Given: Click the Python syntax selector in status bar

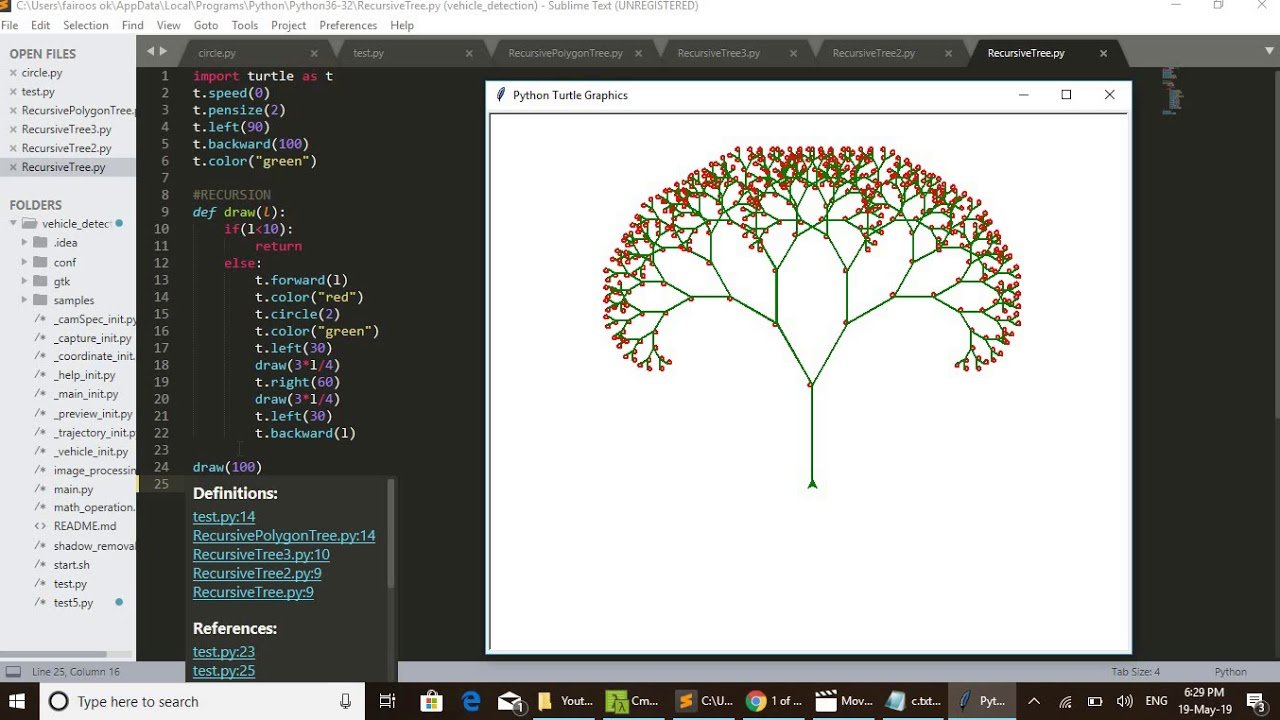Looking at the screenshot, I should tap(1230, 672).
